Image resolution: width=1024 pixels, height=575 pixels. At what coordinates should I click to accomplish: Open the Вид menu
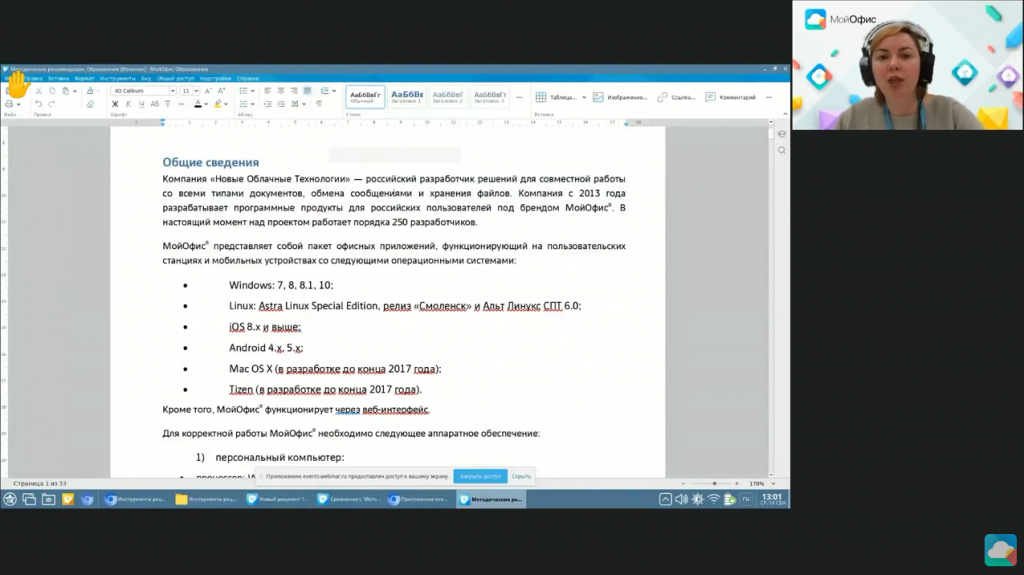[146, 78]
